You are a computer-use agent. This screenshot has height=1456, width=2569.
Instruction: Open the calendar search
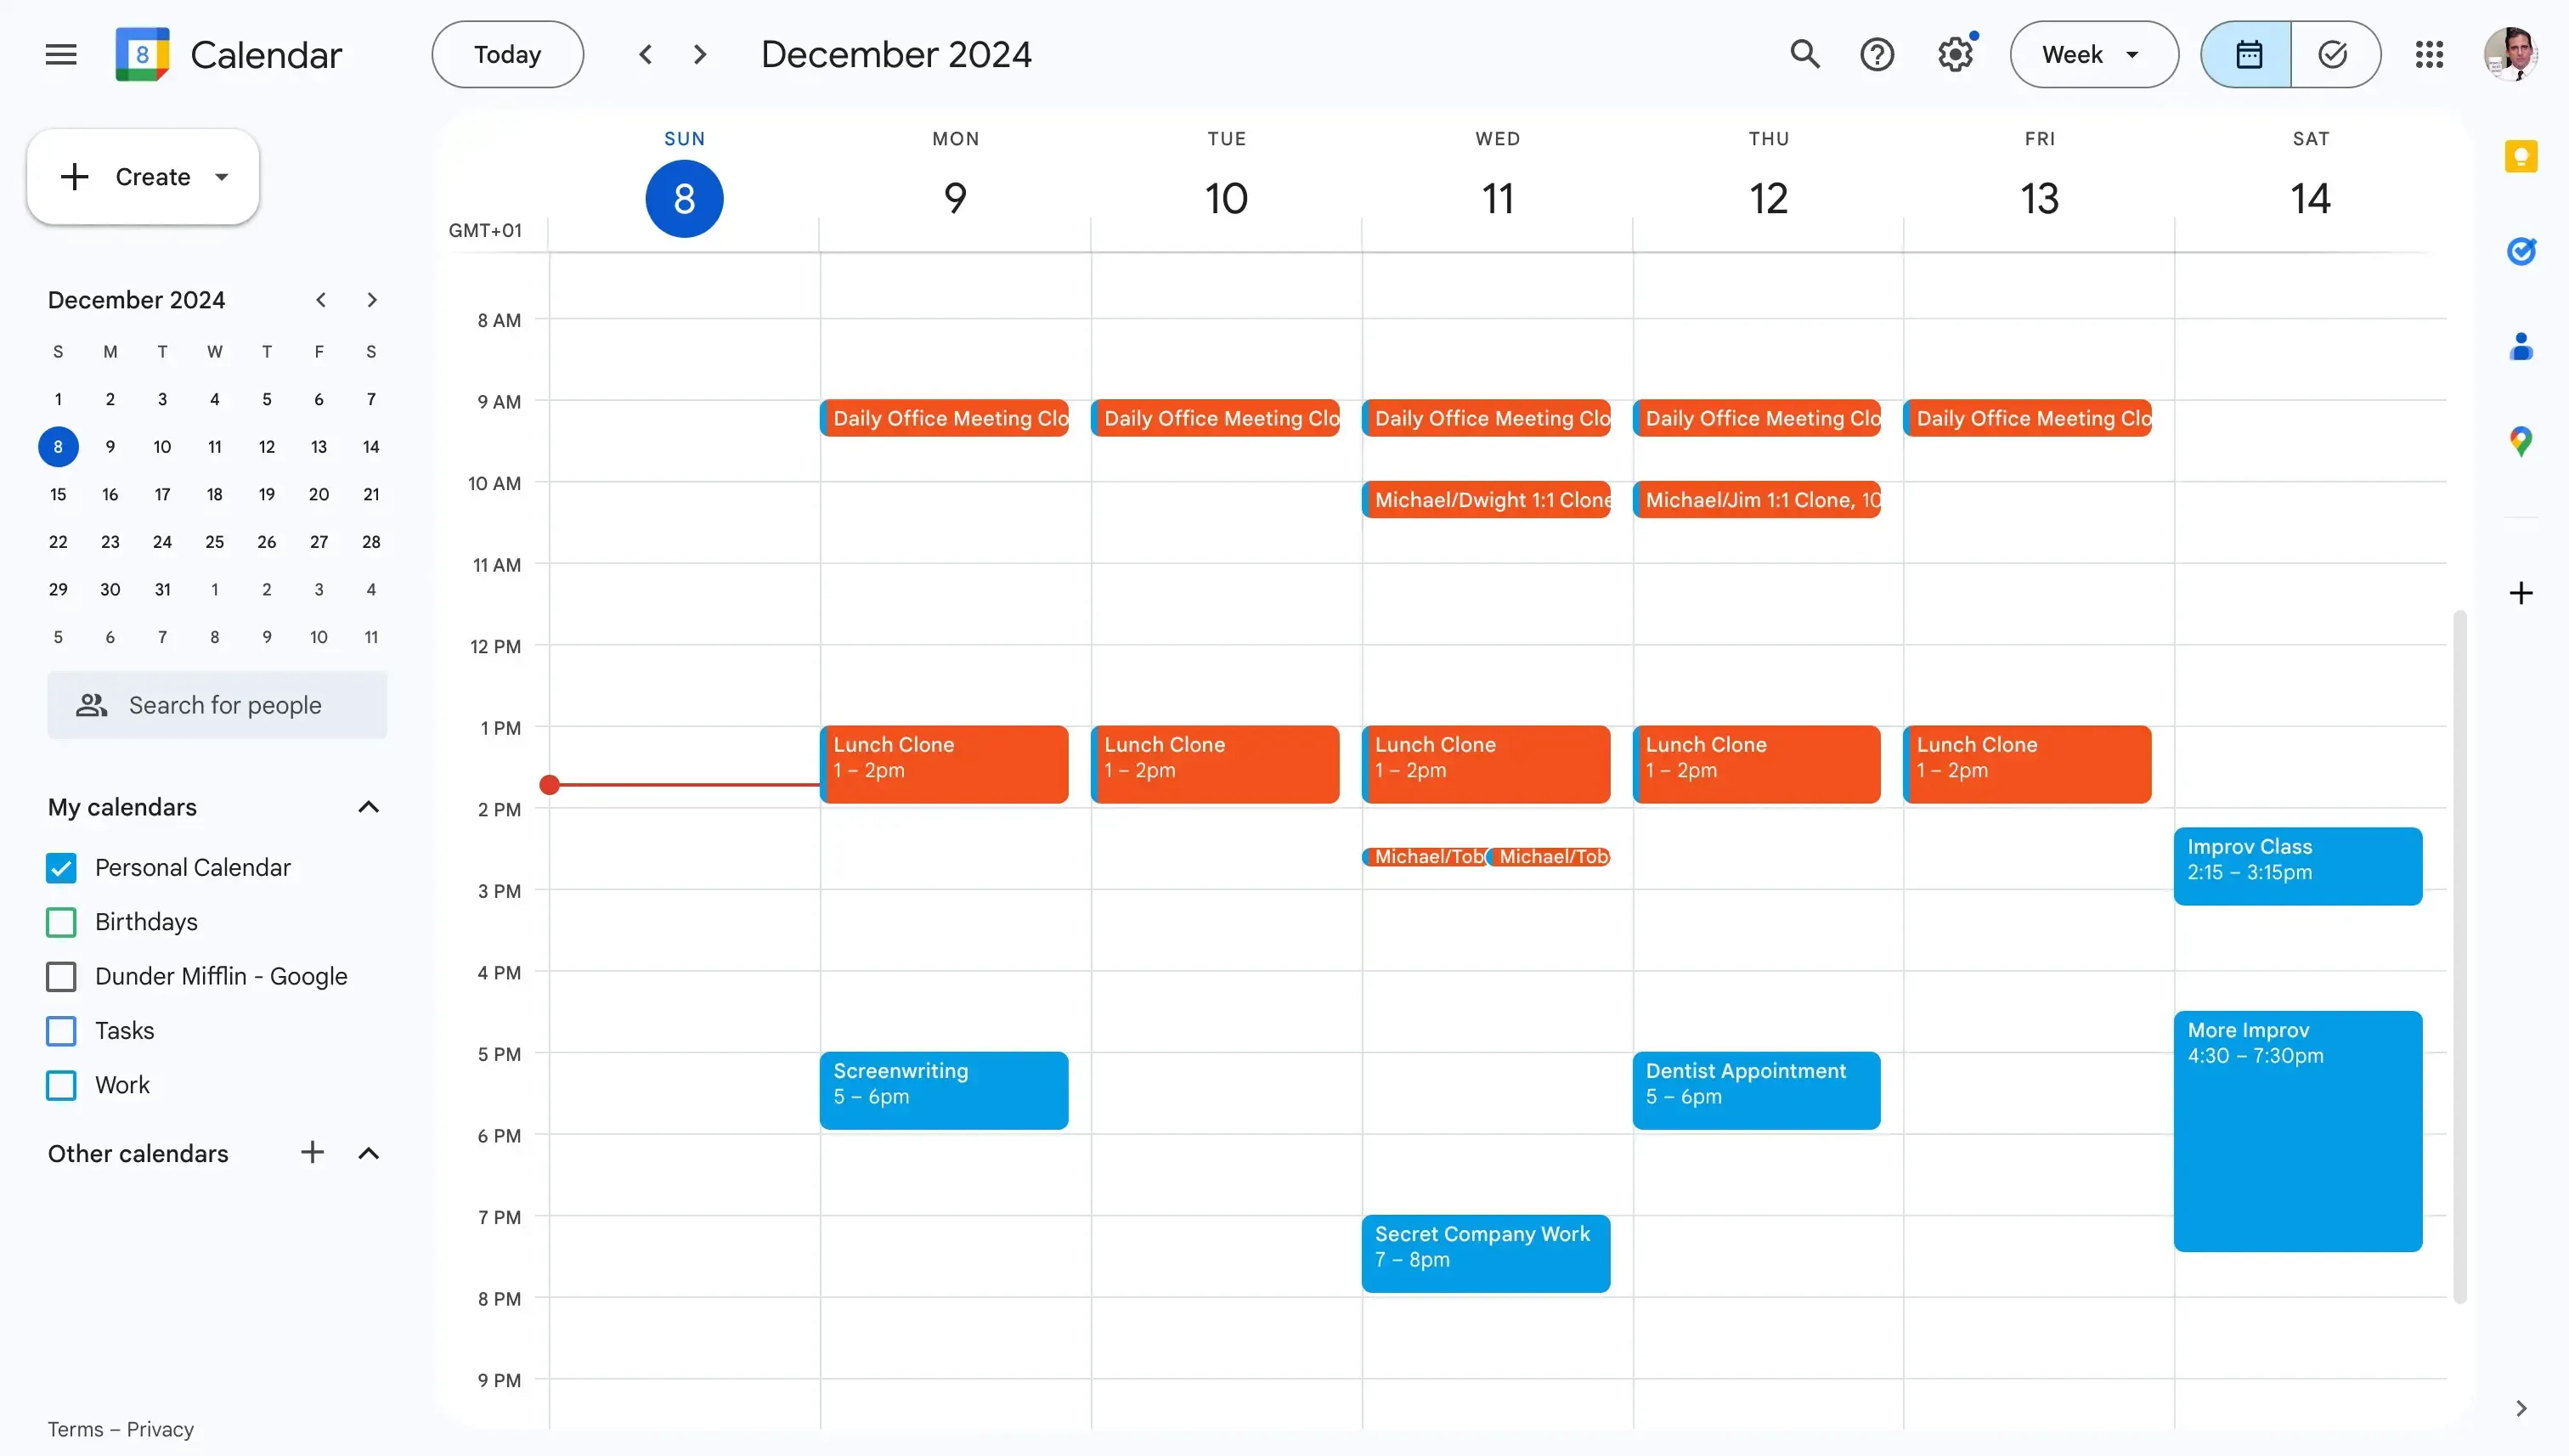click(x=1804, y=54)
